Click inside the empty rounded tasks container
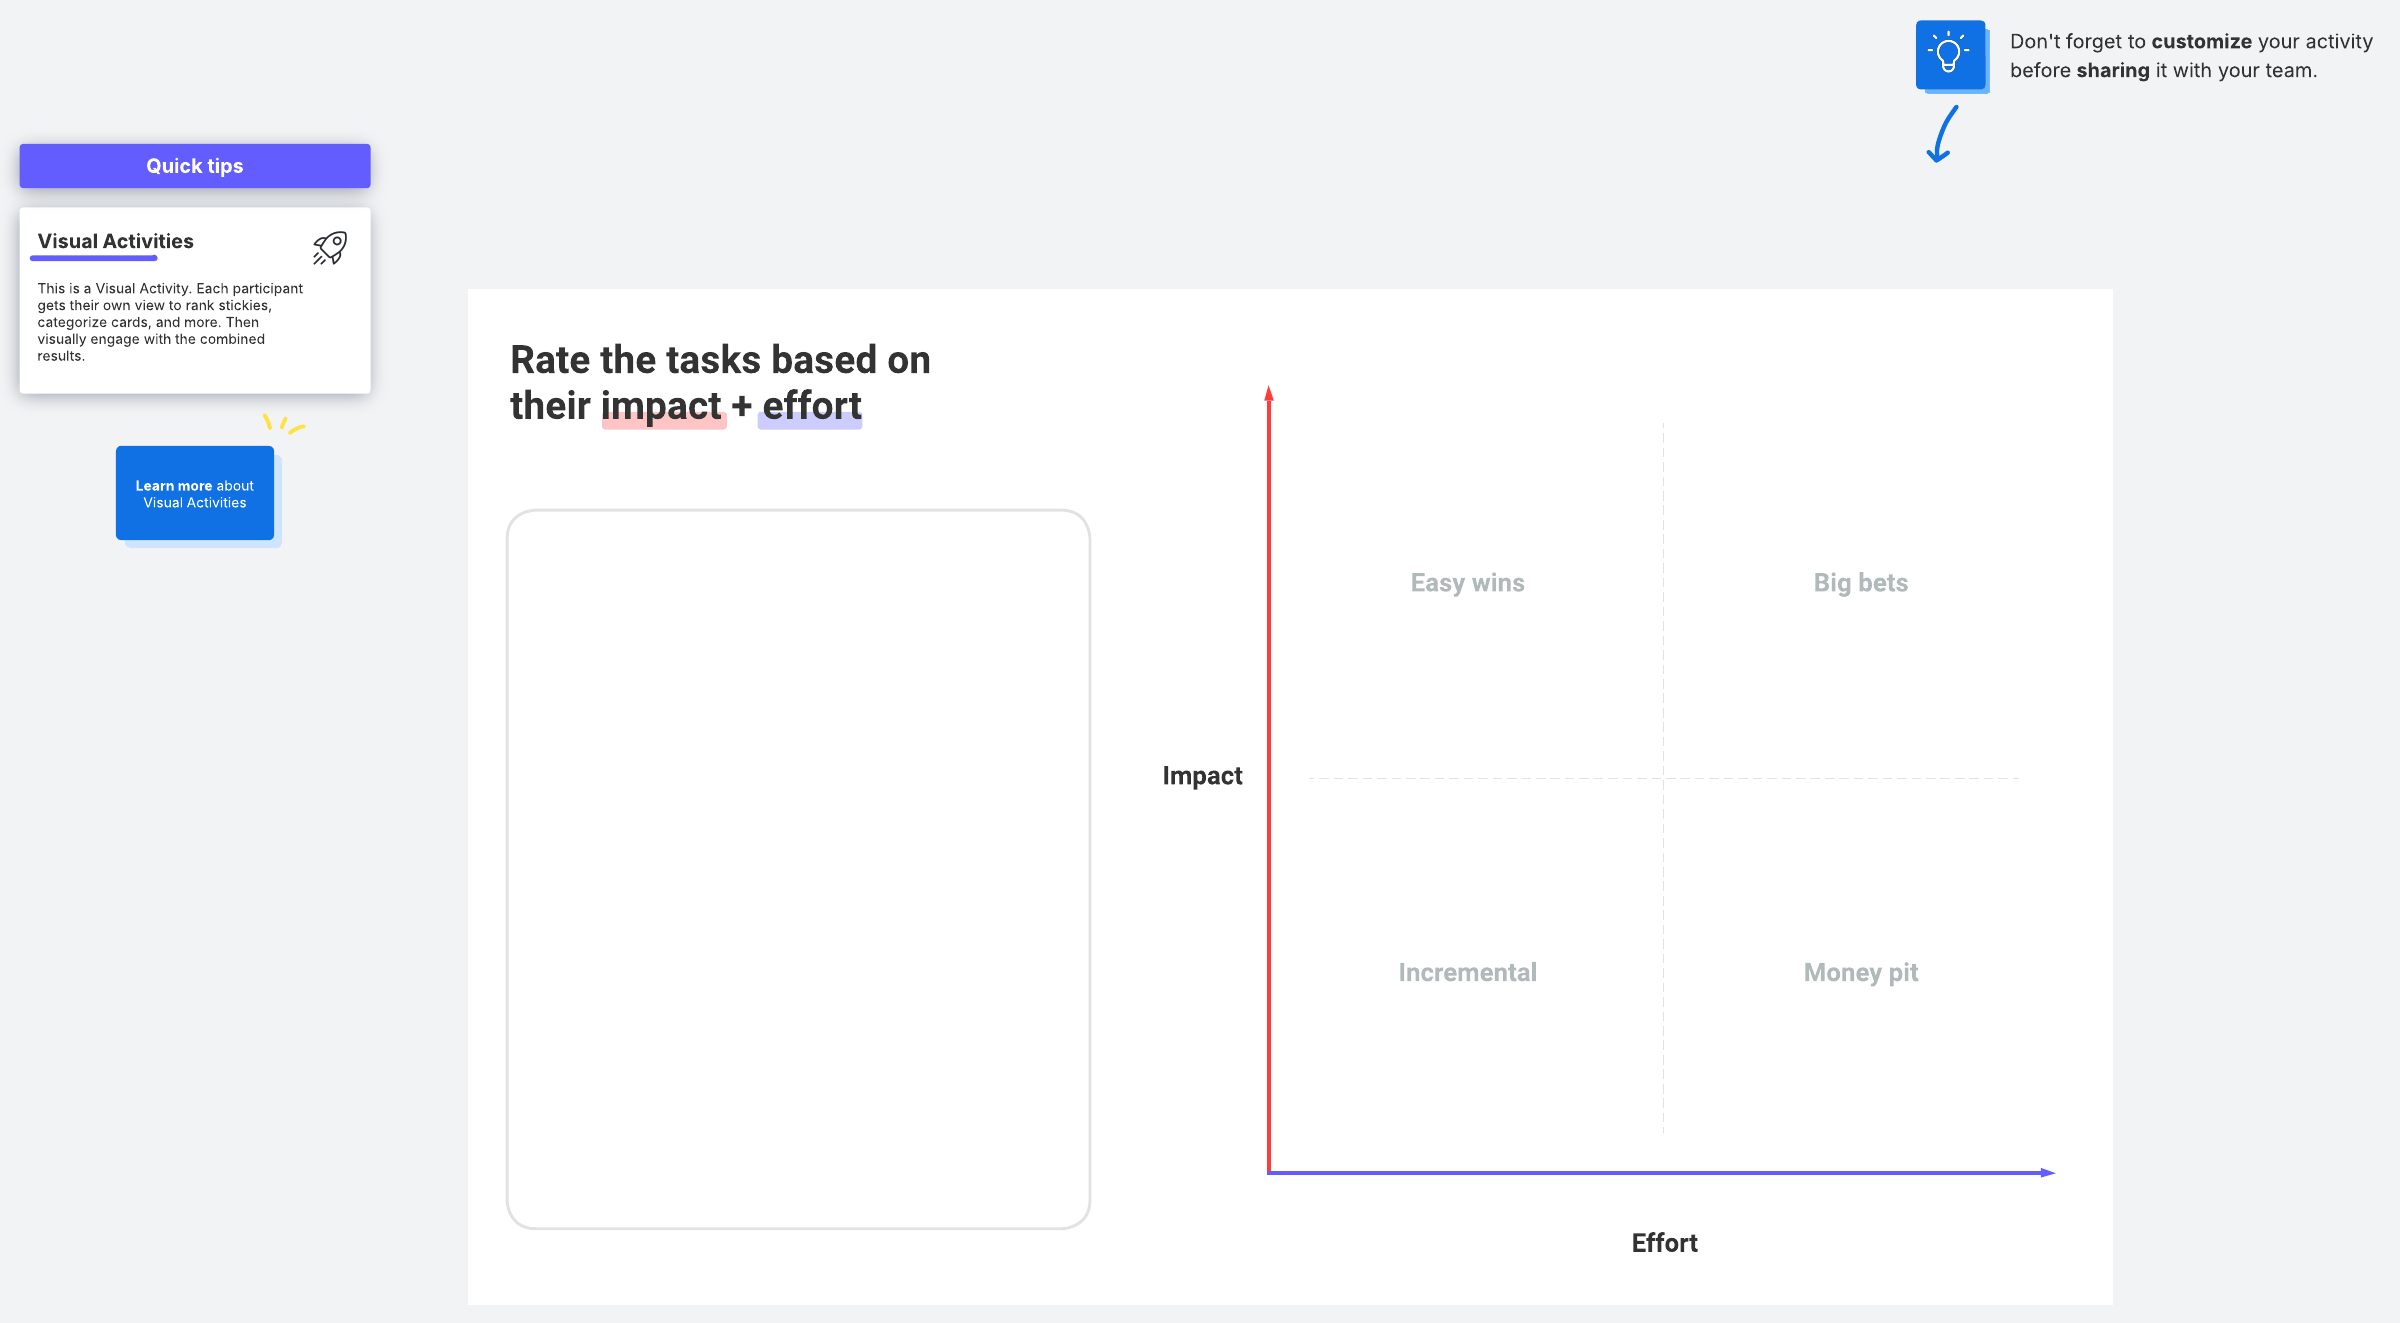Image resolution: width=2400 pixels, height=1323 pixels. [x=798, y=869]
